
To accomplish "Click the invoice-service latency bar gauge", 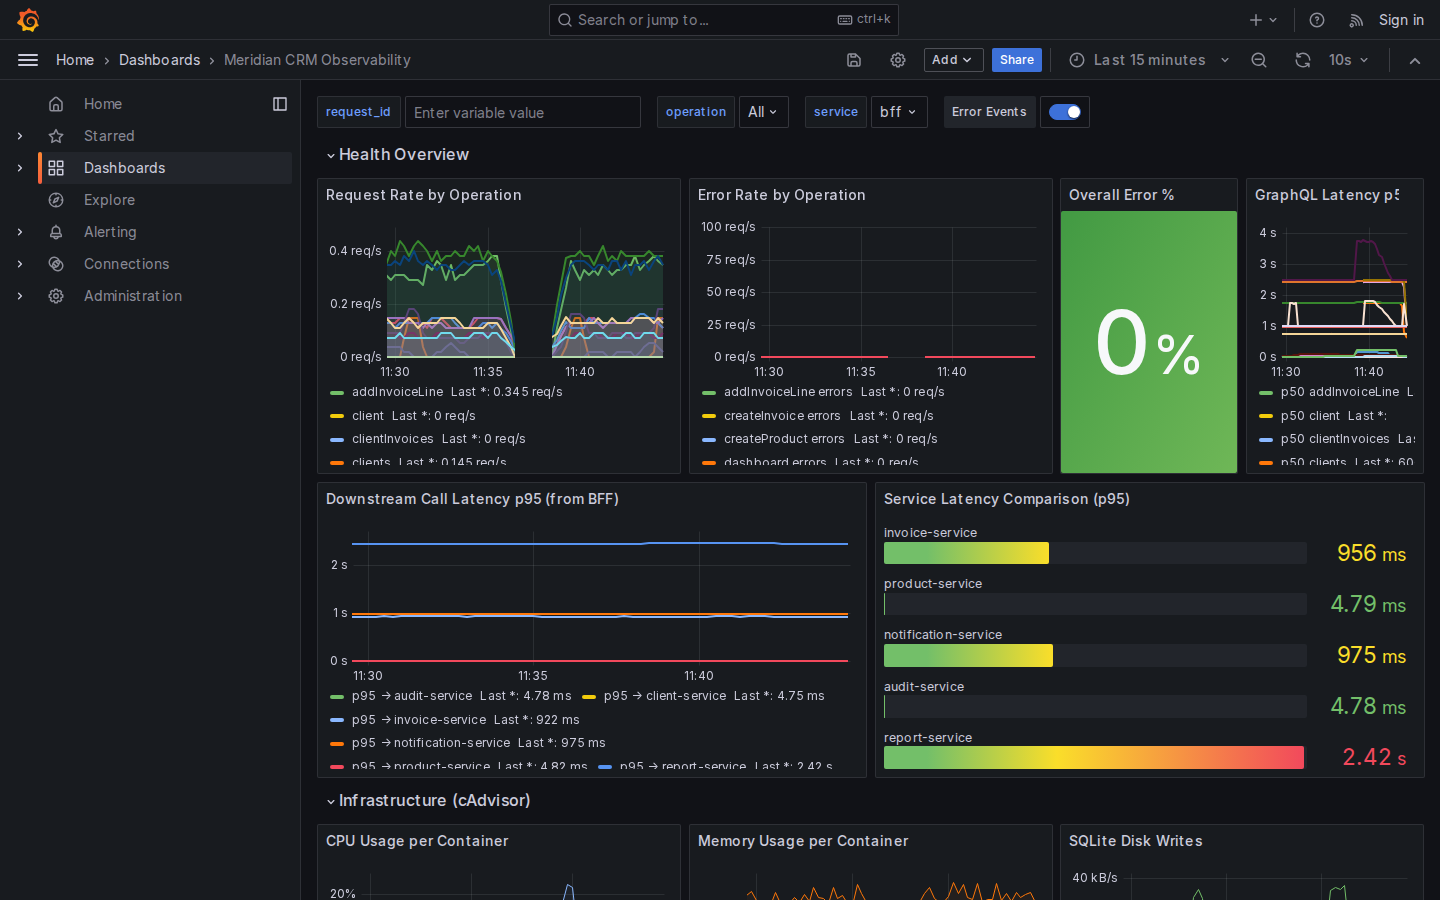I will [x=1095, y=553].
